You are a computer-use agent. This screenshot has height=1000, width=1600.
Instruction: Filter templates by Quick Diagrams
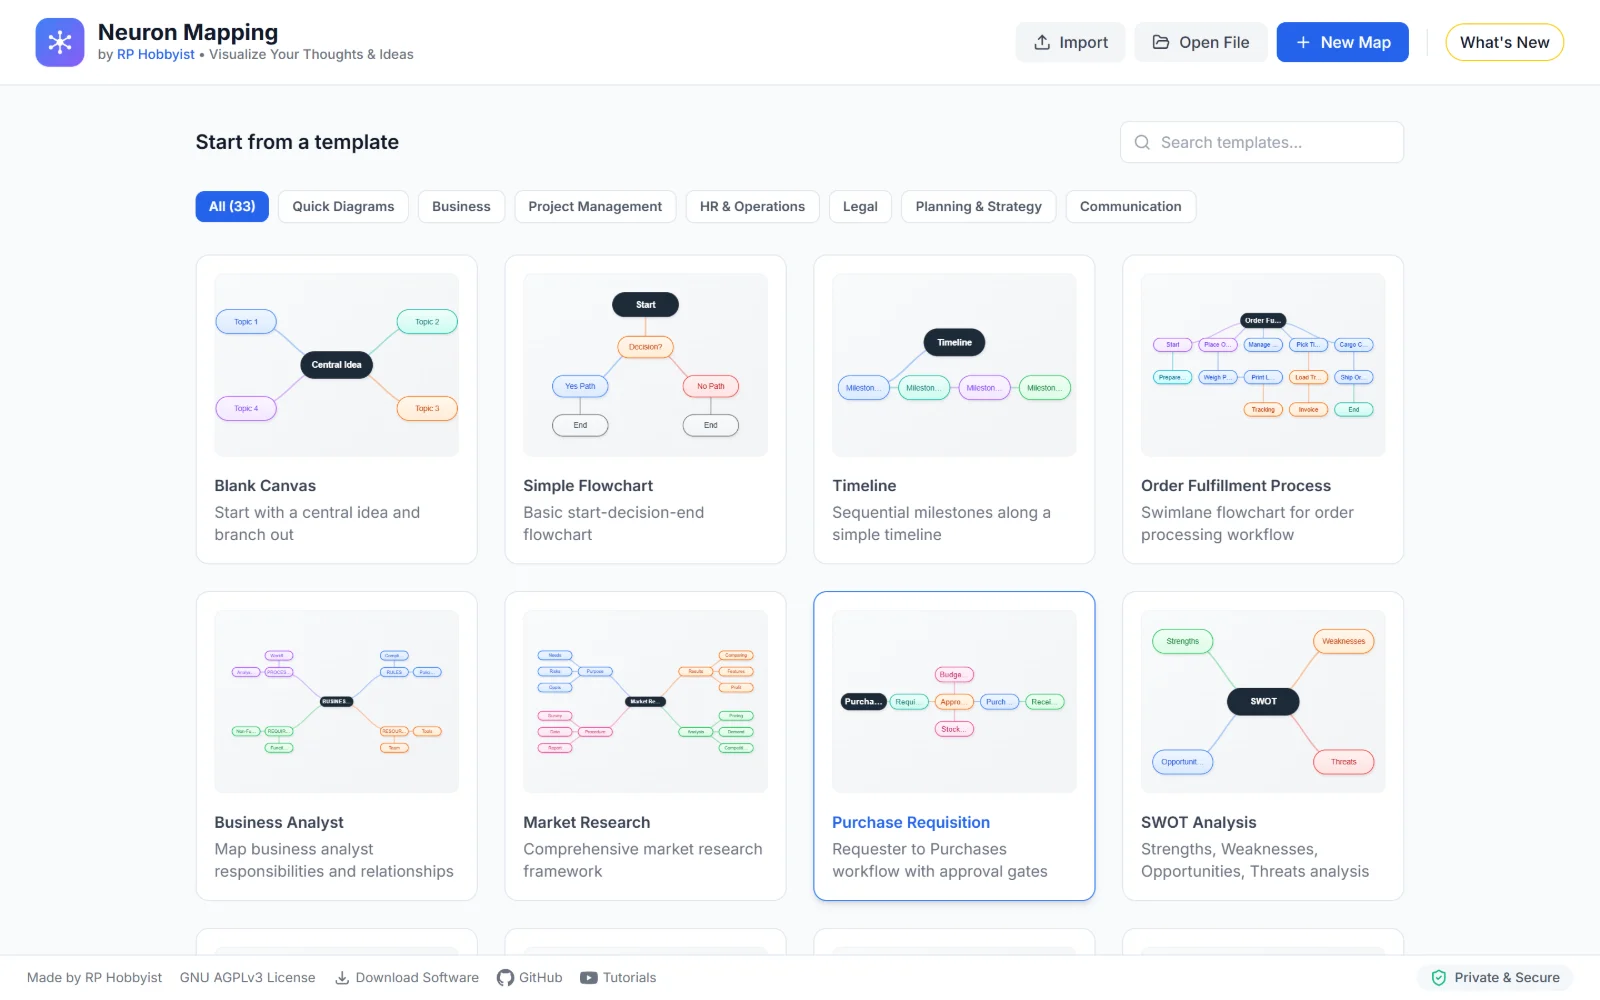[x=343, y=206]
